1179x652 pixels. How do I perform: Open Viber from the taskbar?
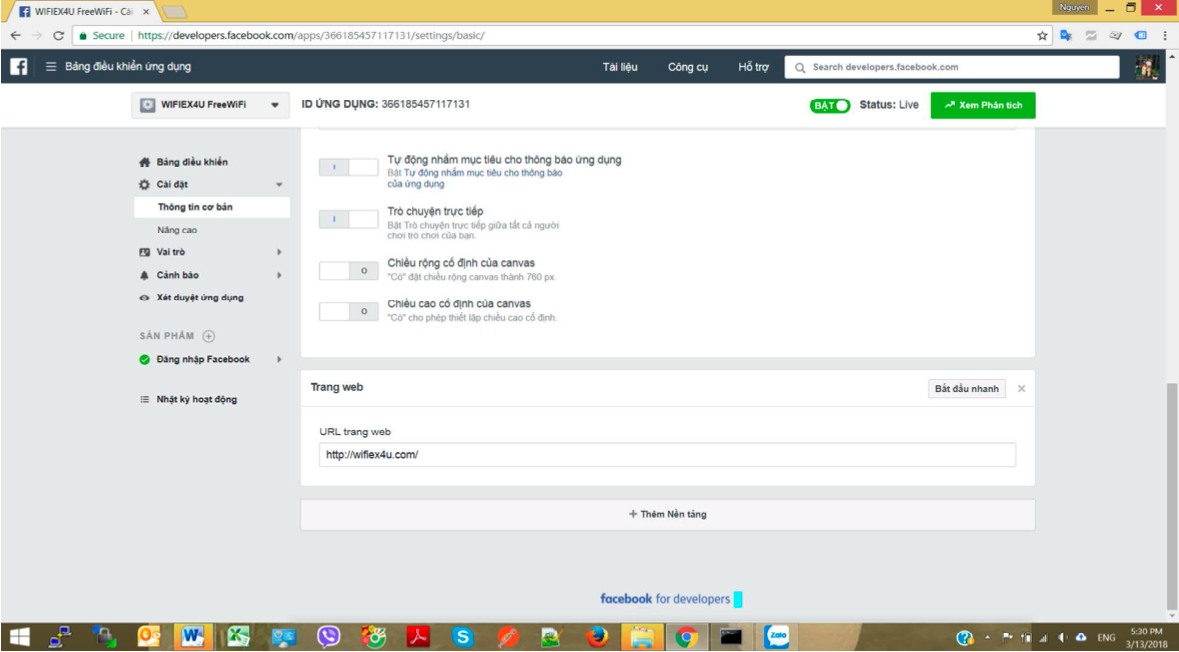click(x=329, y=638)
